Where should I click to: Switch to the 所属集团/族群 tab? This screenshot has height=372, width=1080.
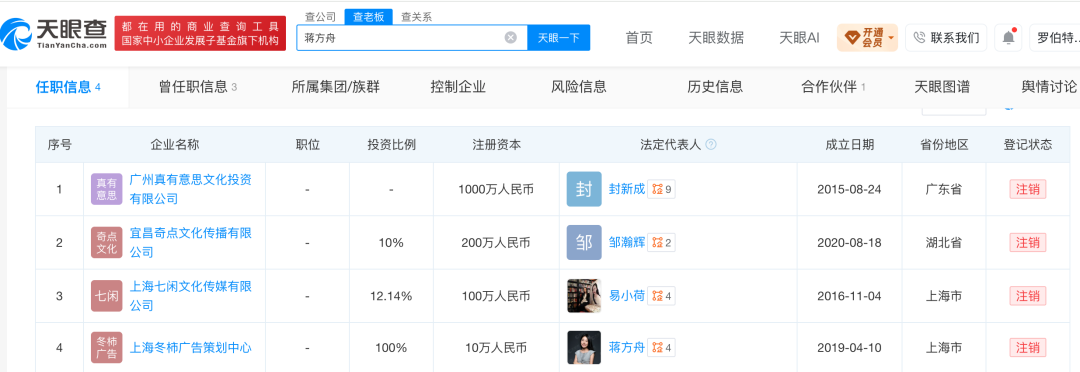[335, 87]
